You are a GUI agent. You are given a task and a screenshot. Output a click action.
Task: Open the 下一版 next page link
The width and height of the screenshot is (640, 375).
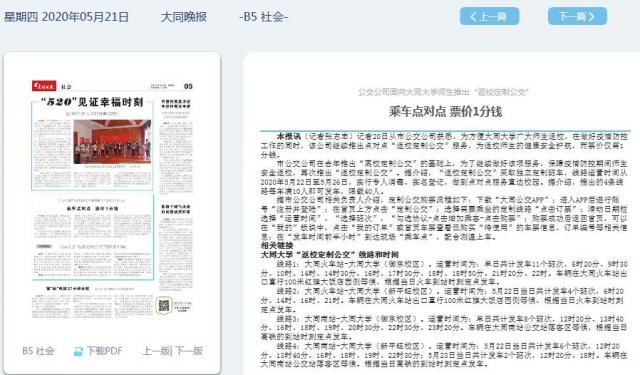point(189,351)
